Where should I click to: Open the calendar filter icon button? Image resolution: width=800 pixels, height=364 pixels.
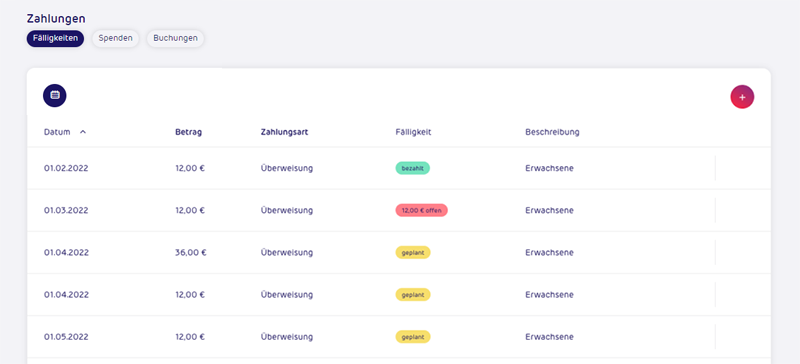55,95
